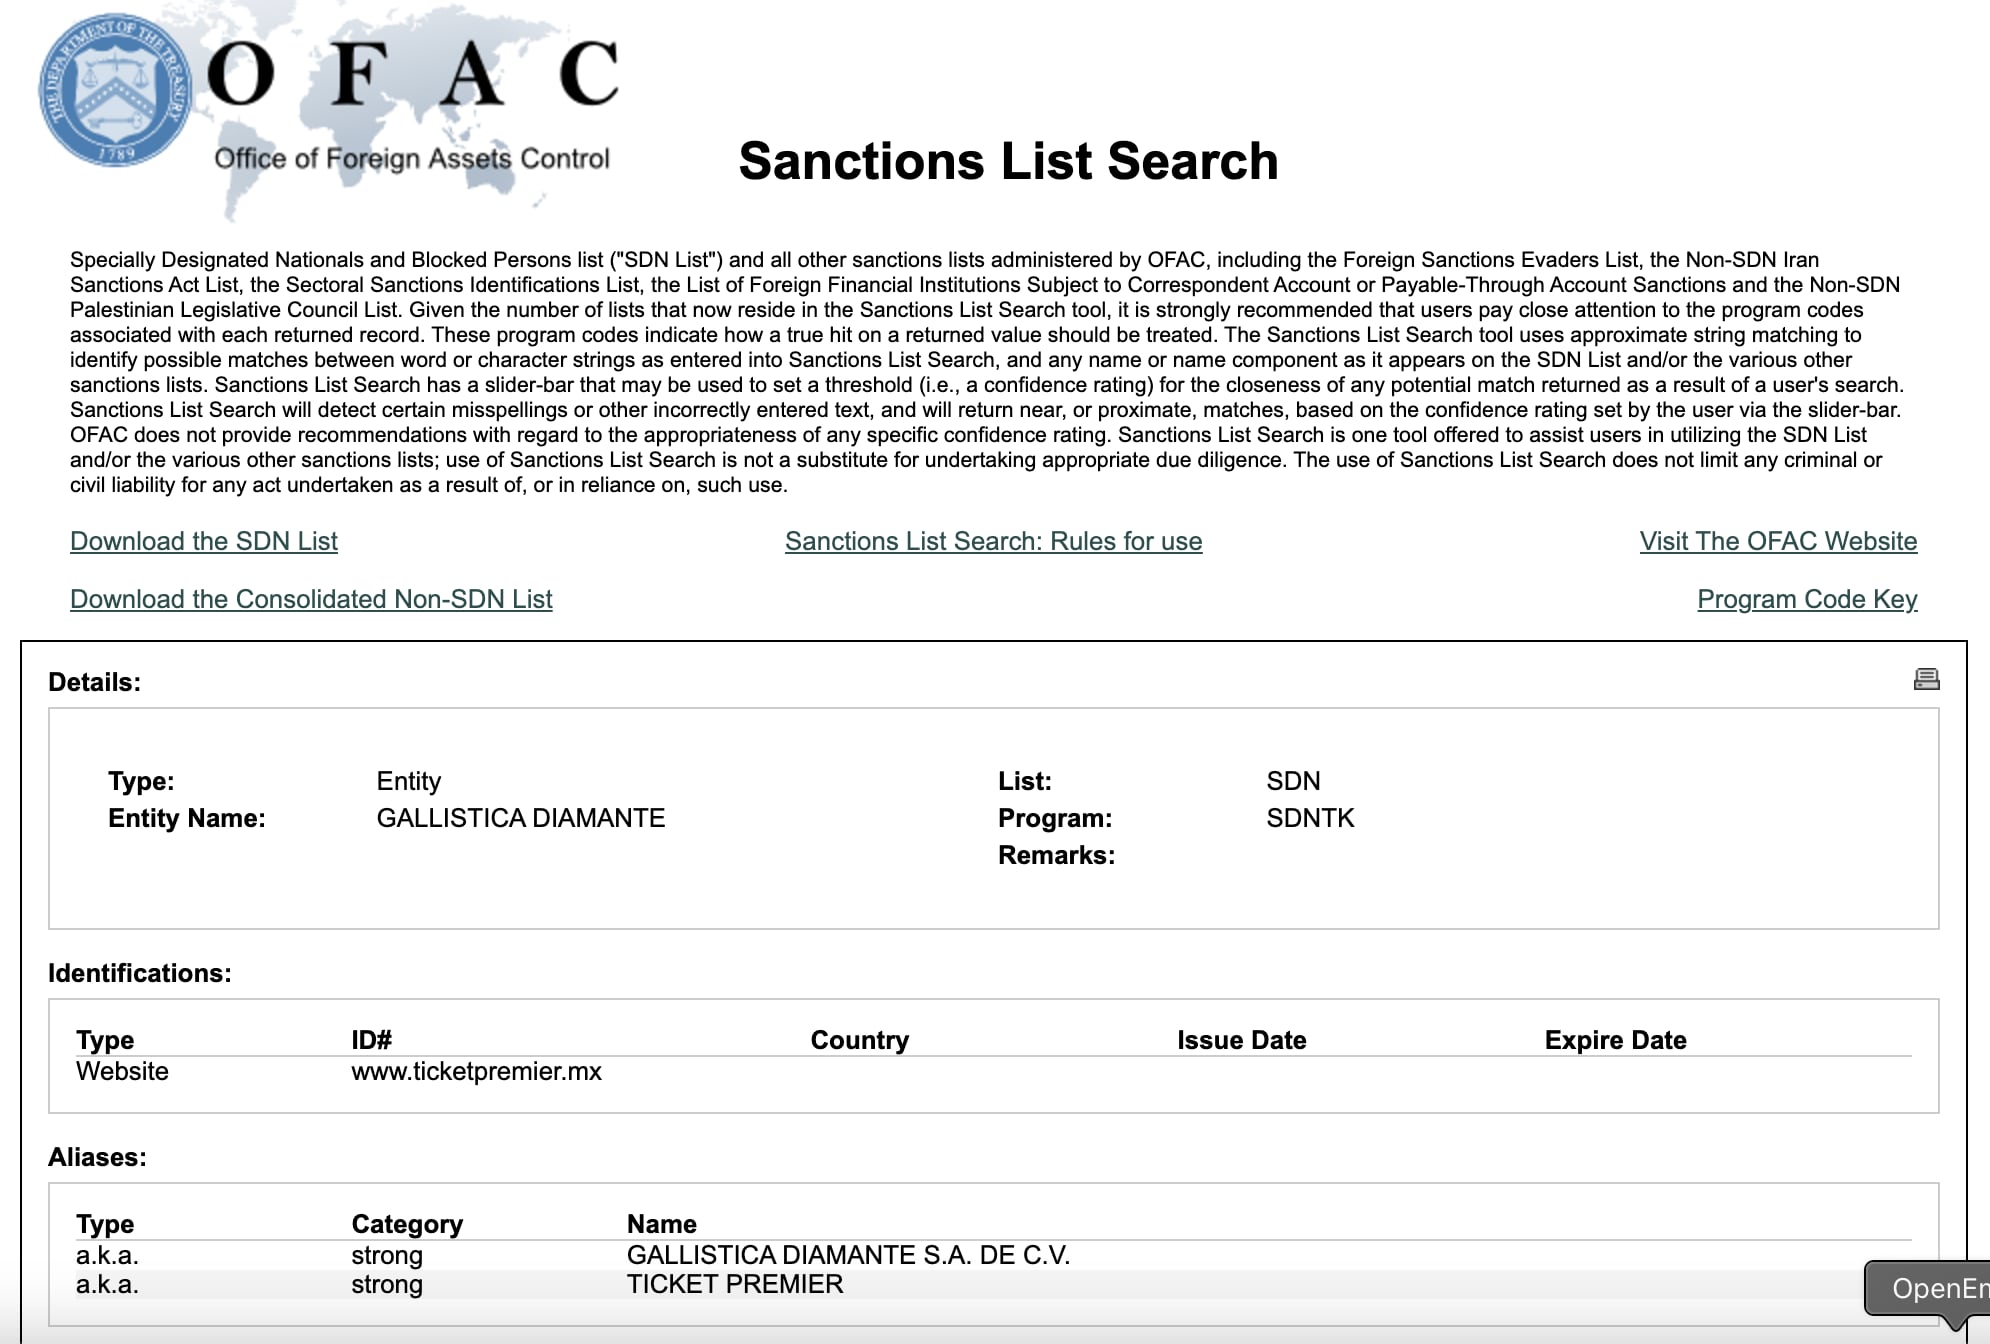Click the Details section label

tap(93, 680)
